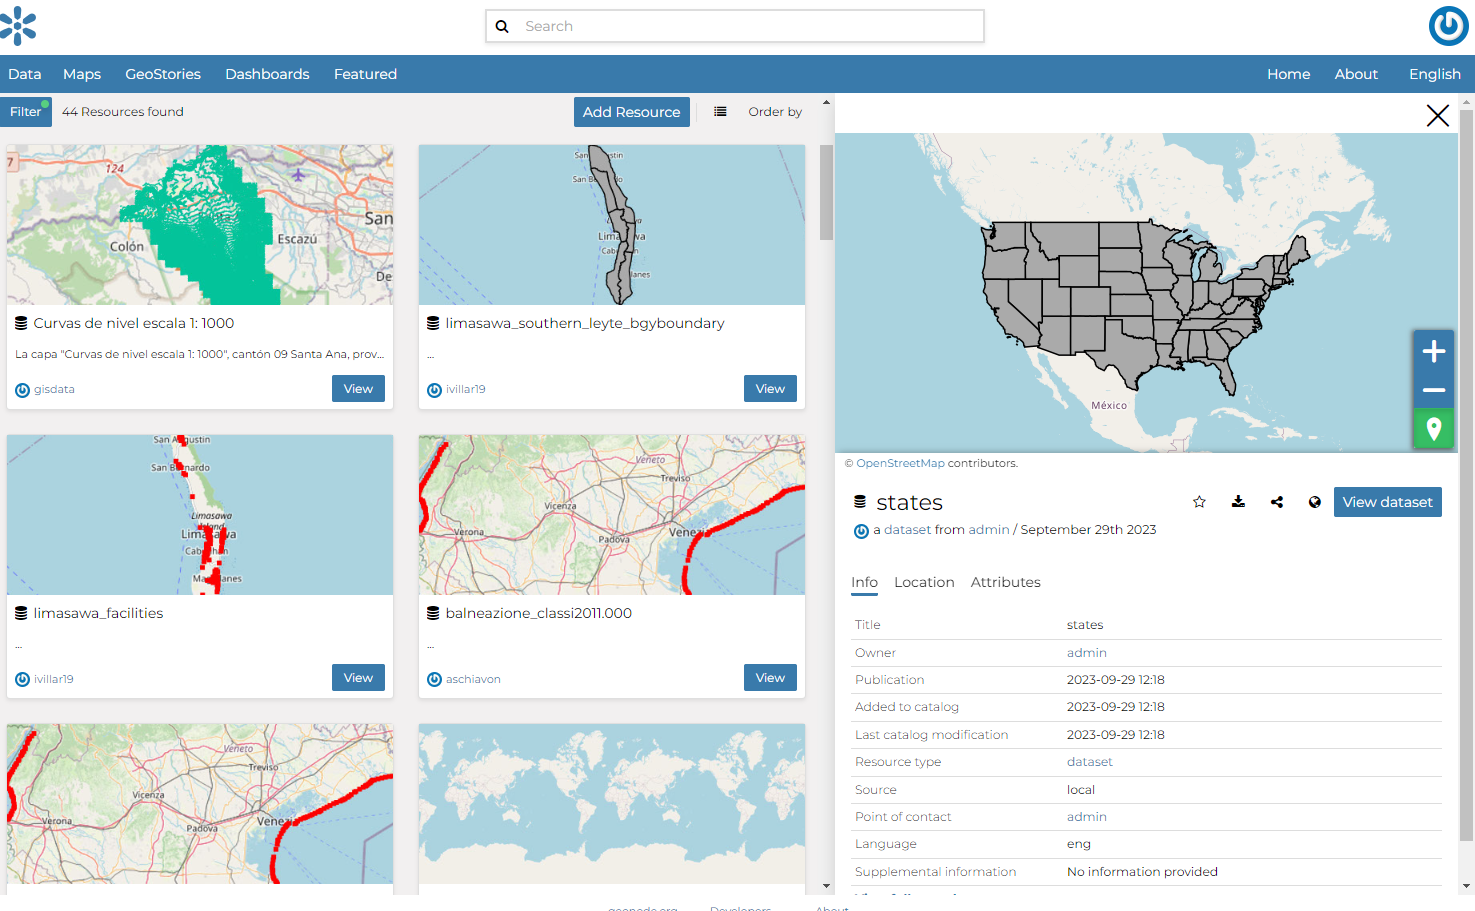Toggle the Filter panel open
Screen dimensions: 1475x911
[x=26, y=111]
